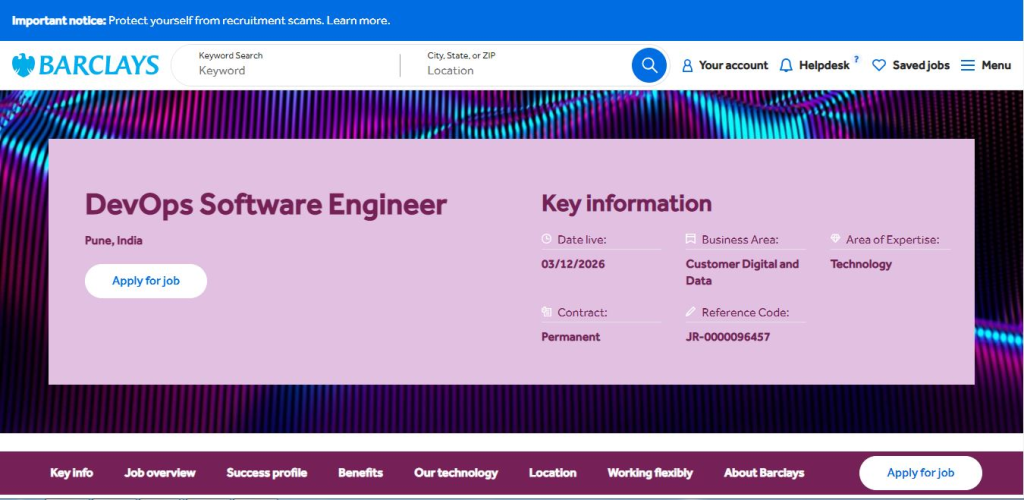Click the diamond icon beside Area of Expertise

835,240
